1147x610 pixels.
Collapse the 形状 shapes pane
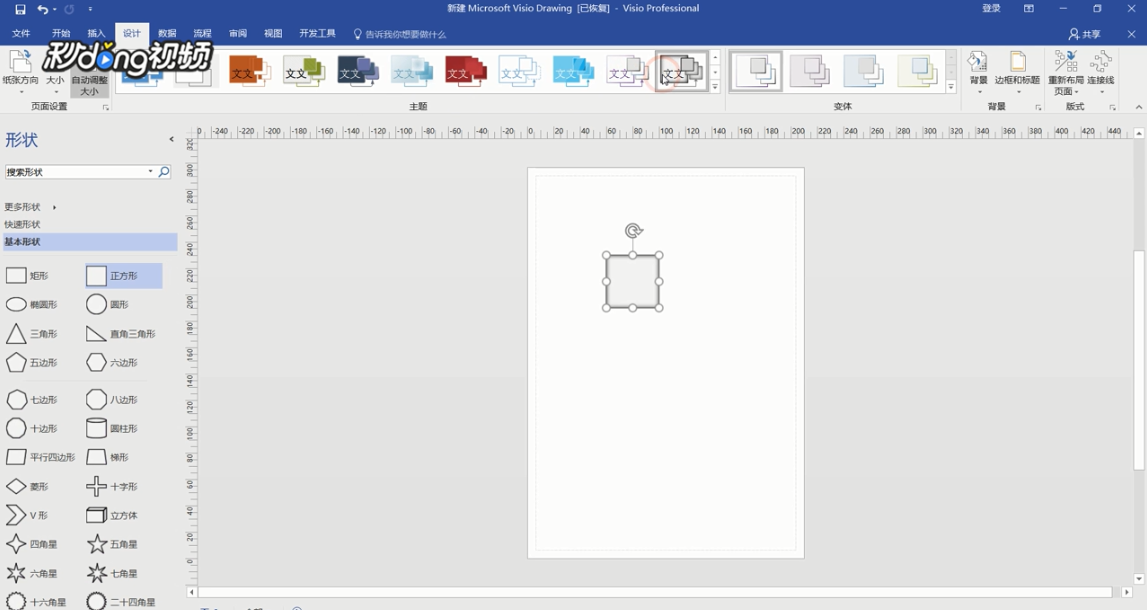[x=171, y=139]
